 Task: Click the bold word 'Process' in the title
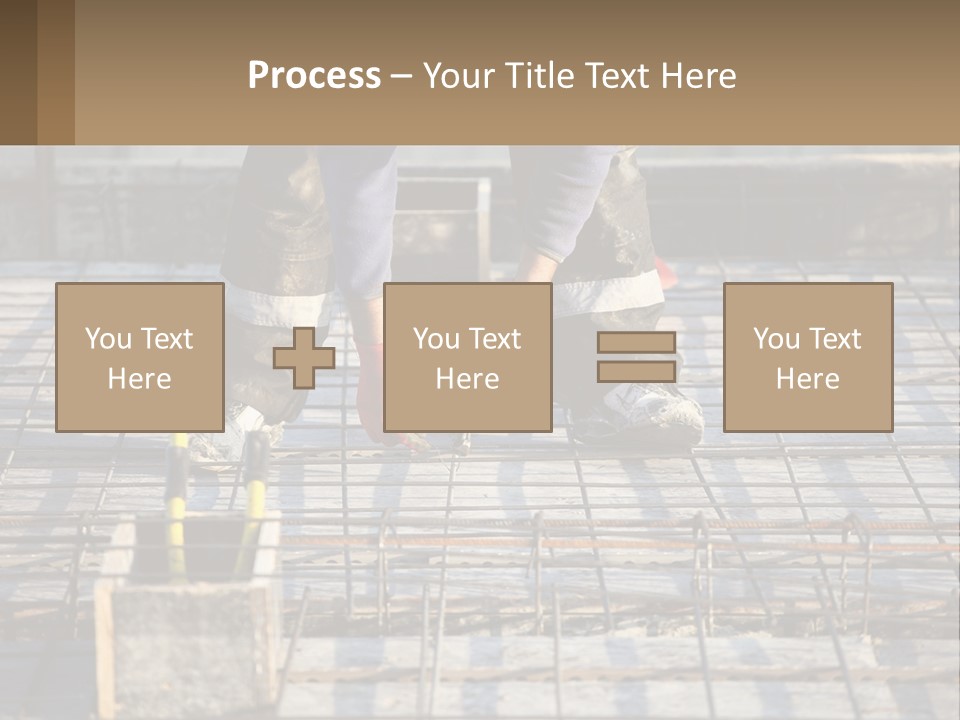(314, 75)
